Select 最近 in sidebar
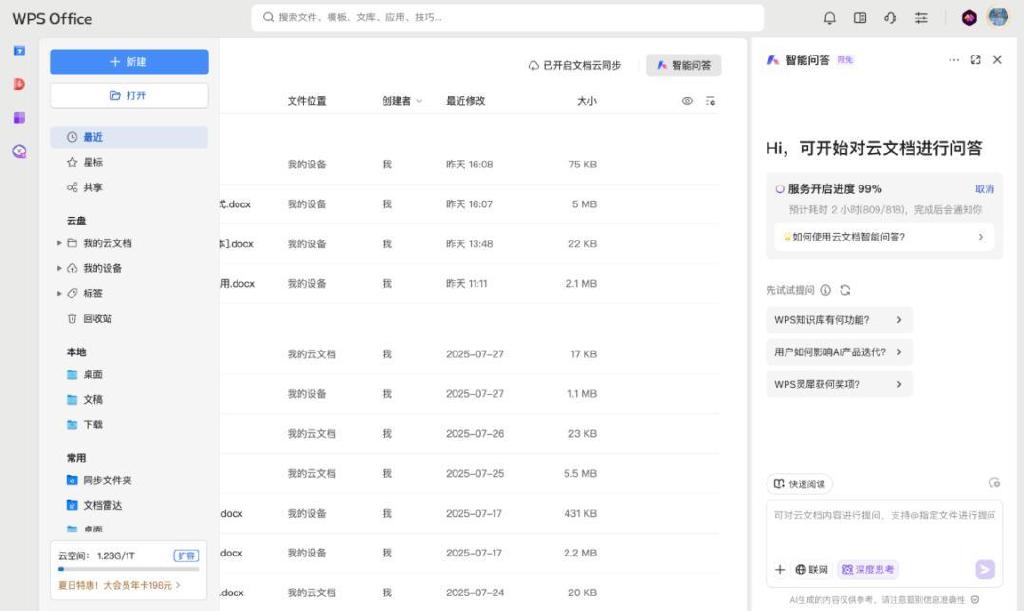The width and height of the screenshot is (1024, 611). point(129,137)
